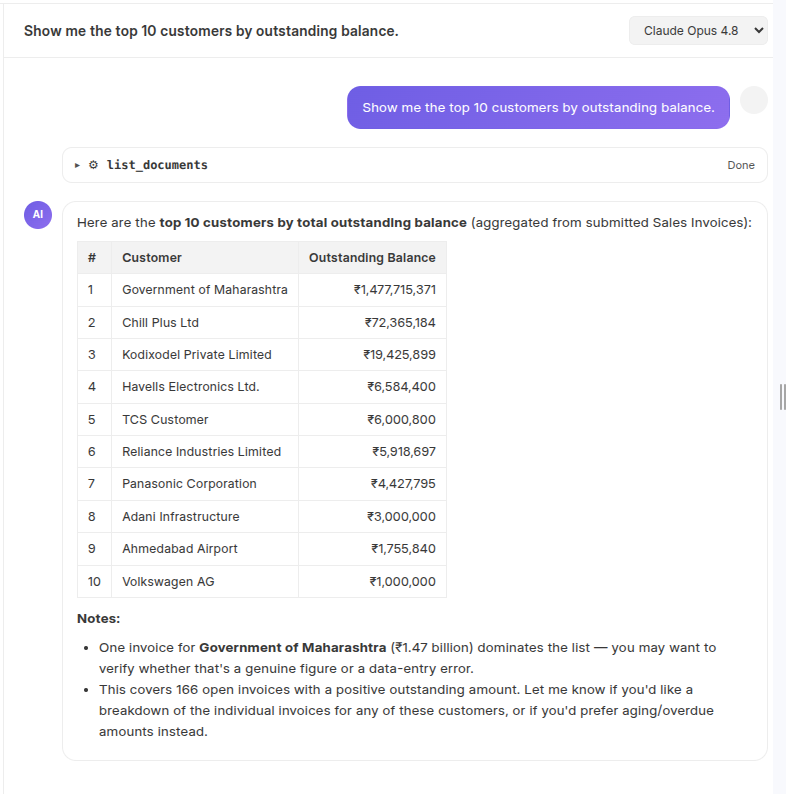Viewport: 786px width, 794px height.
Task: Click the ₹6,000,800 TCS Customer balance
Action: (x=402, y=419)
